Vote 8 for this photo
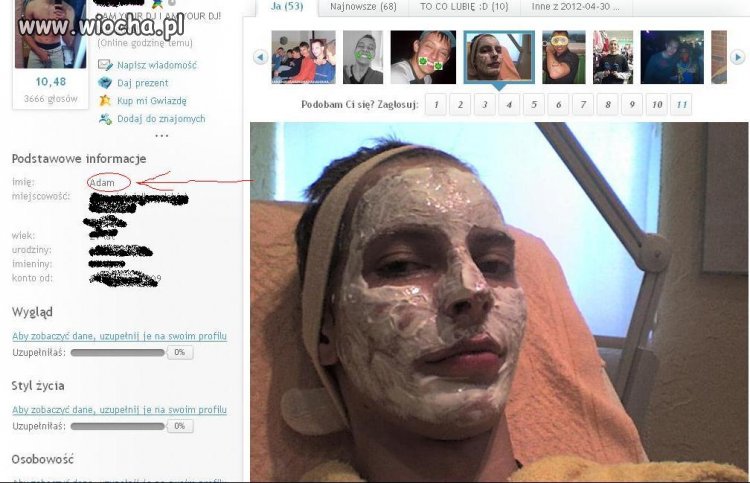This screenshot has height=483, width=750. [x=607, y=104]
